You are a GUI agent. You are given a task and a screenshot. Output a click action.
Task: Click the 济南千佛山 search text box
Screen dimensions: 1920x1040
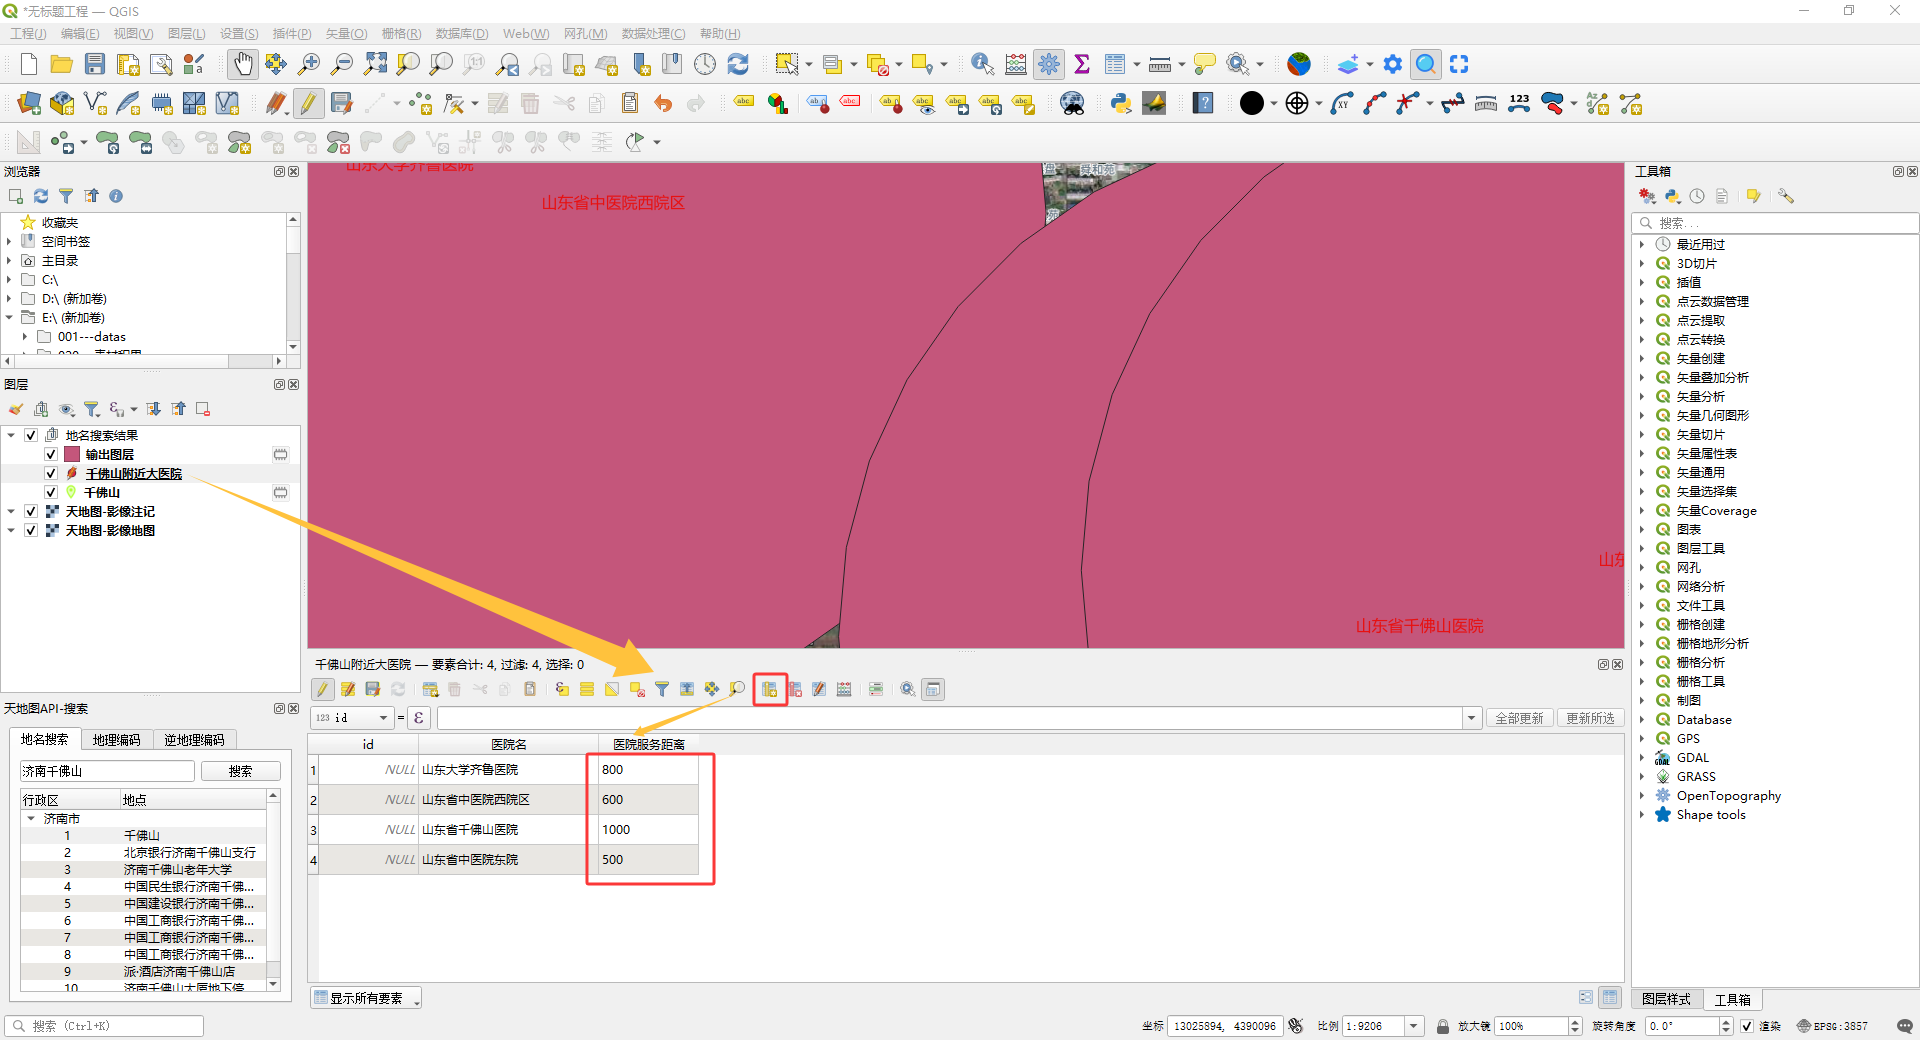pyautogui.click(x=107, y=771)
